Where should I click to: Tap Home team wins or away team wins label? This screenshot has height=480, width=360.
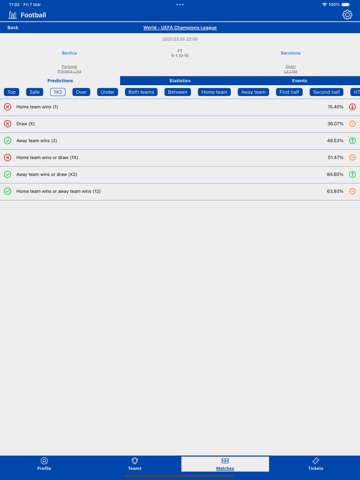58,191
